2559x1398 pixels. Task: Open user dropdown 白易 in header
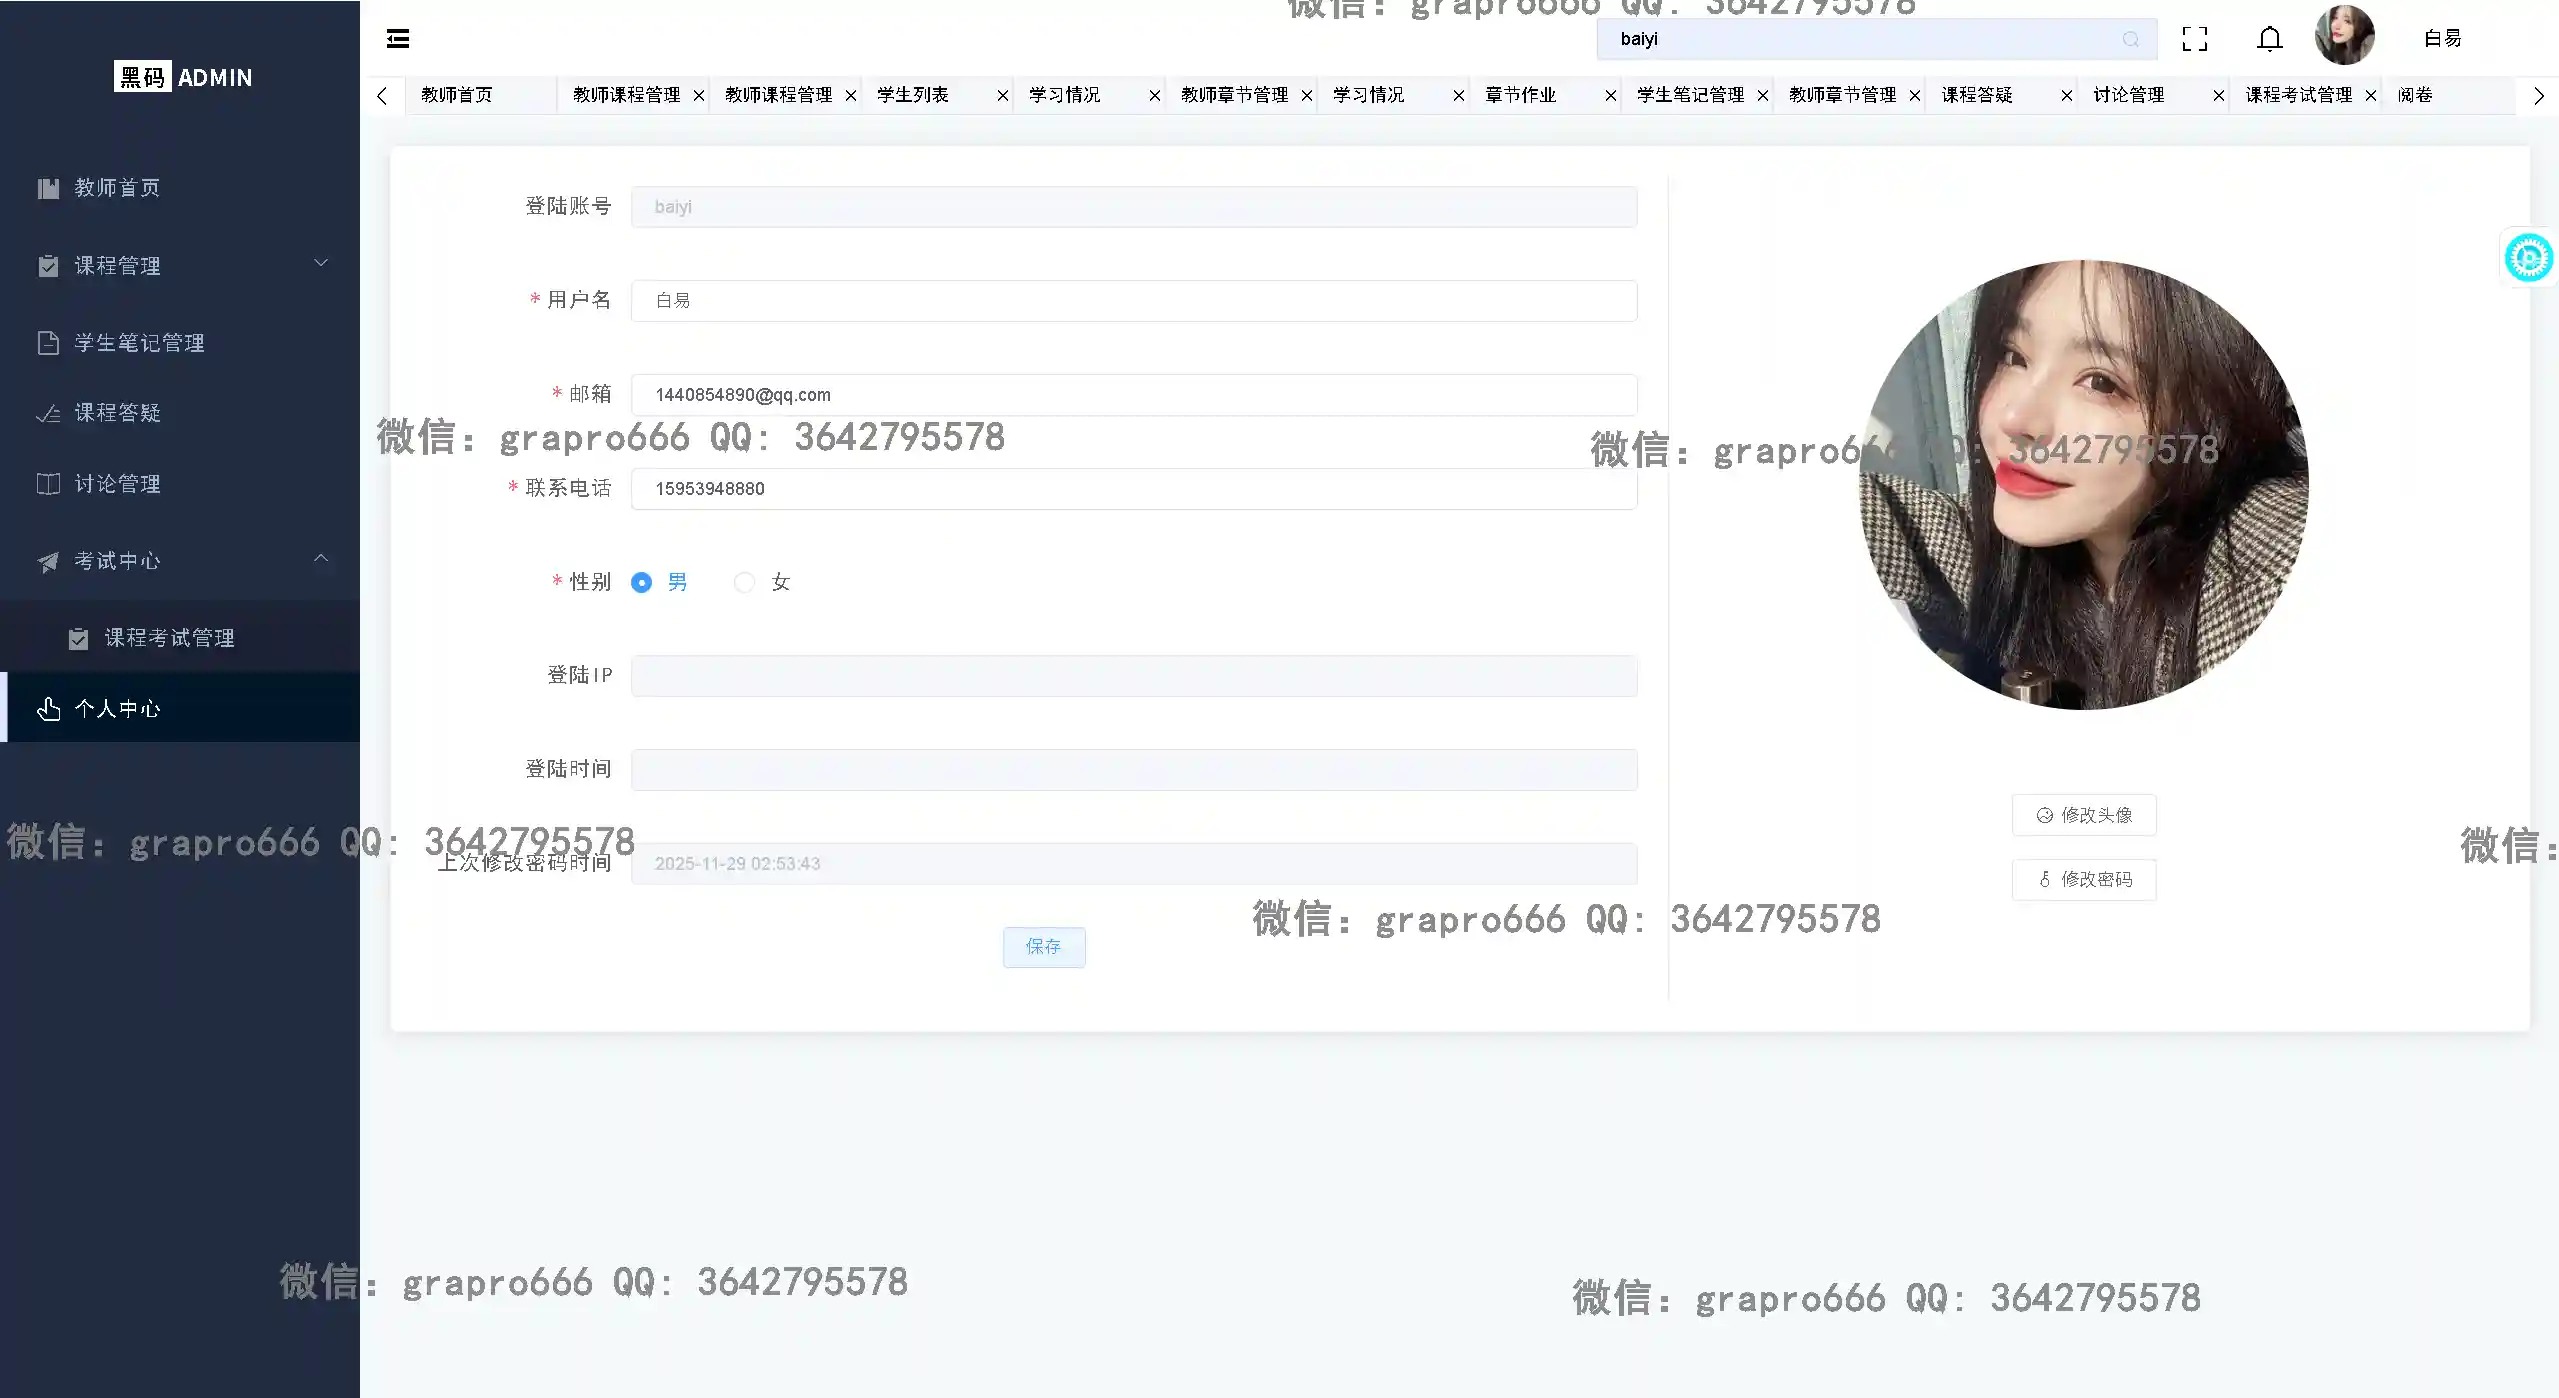tap(2442, 39)
